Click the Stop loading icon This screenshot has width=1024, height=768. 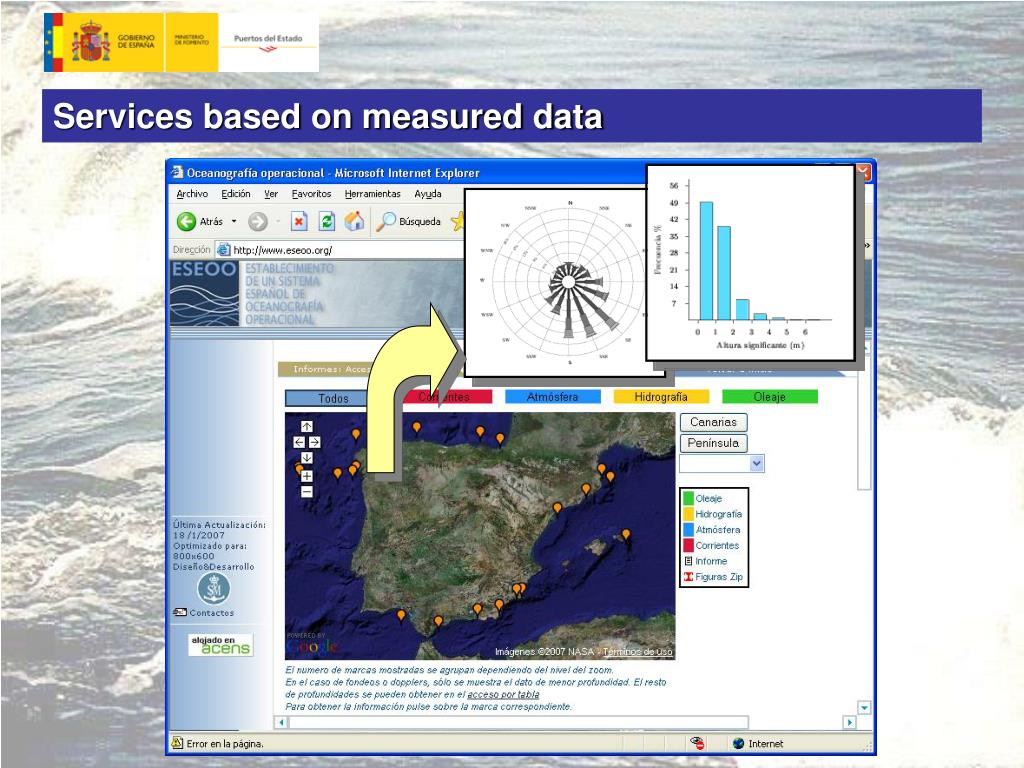point(299,222)
